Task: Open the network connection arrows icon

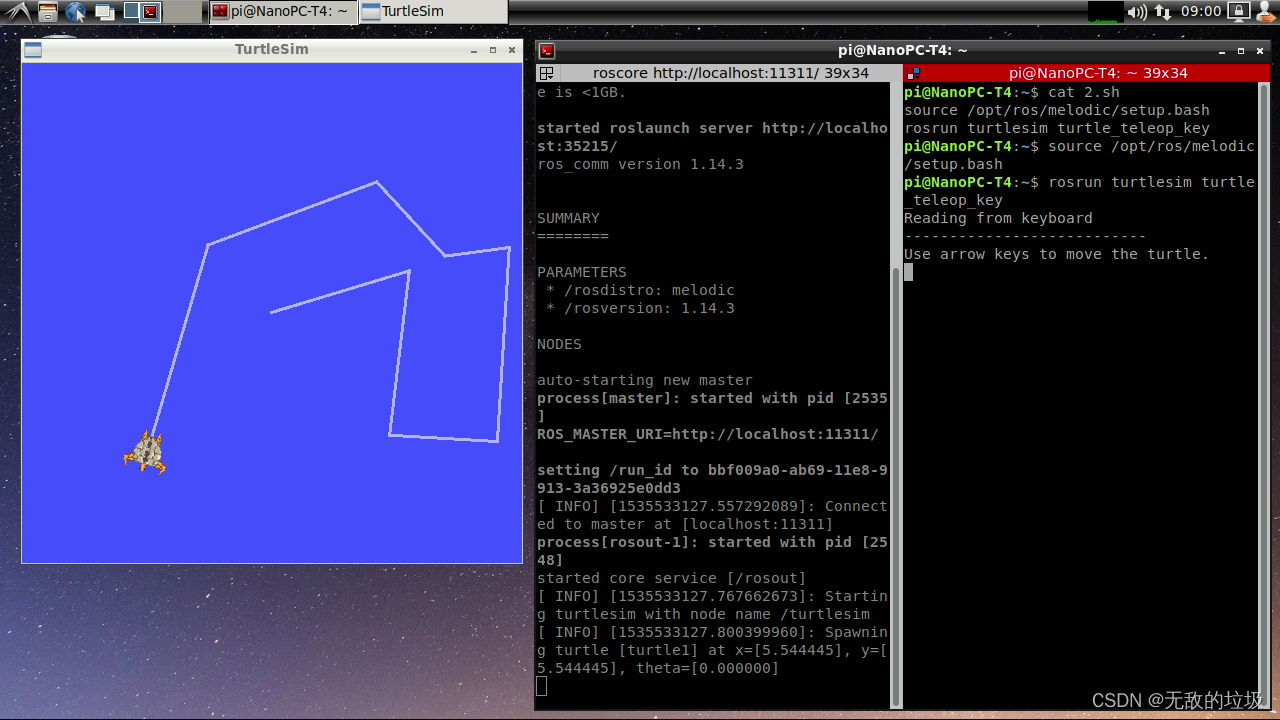Action: pyautogui.click(x=1163, y=12)
